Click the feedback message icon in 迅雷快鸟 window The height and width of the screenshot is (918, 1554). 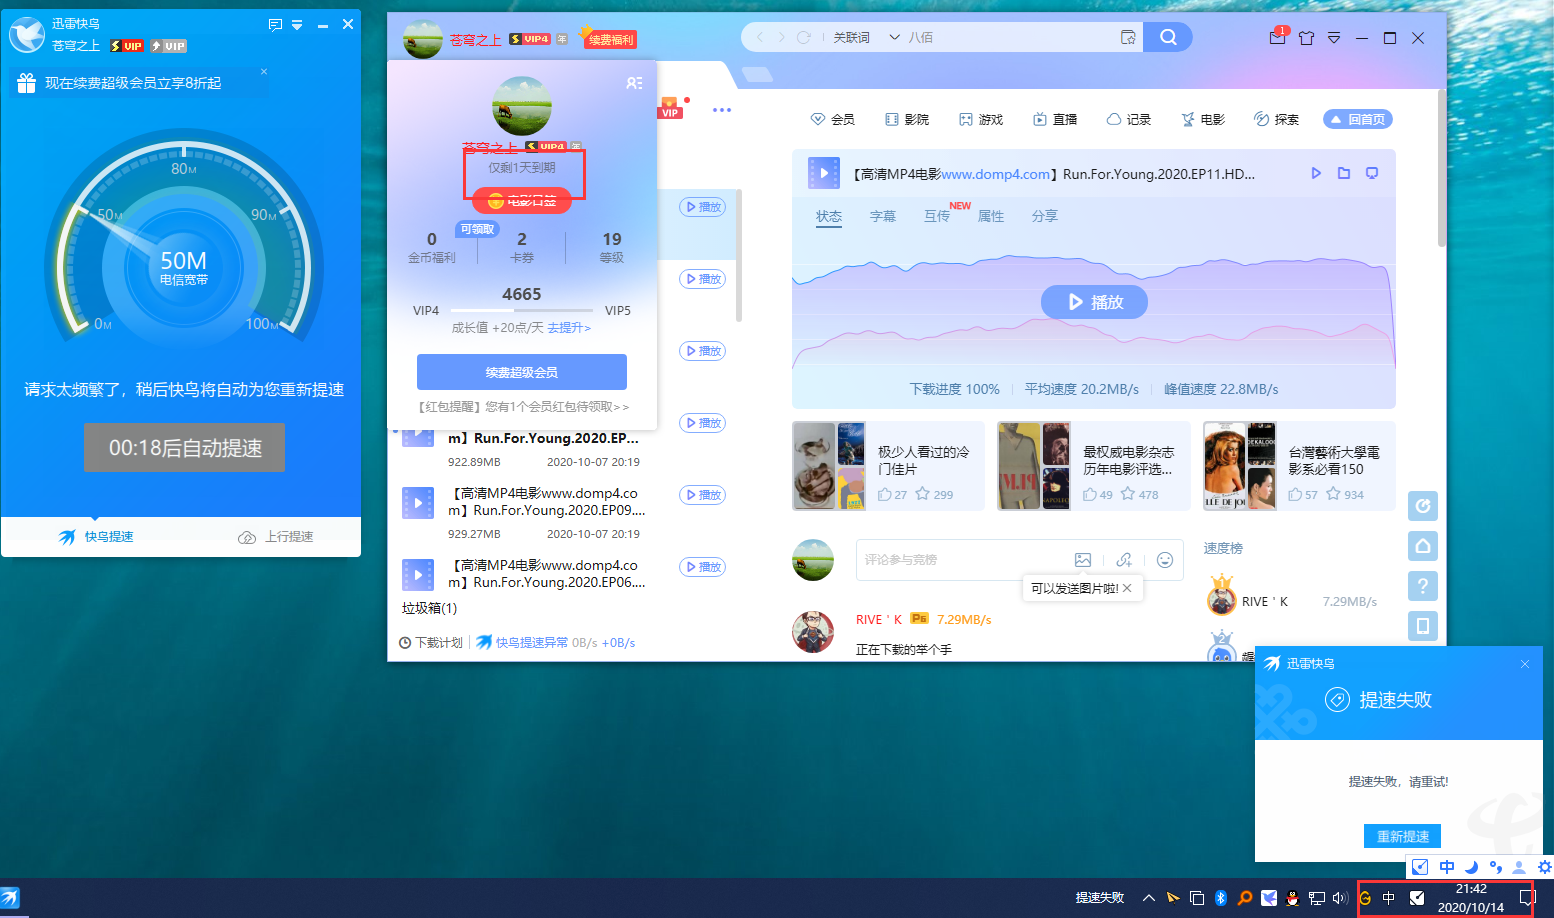[x=275, y=24]
